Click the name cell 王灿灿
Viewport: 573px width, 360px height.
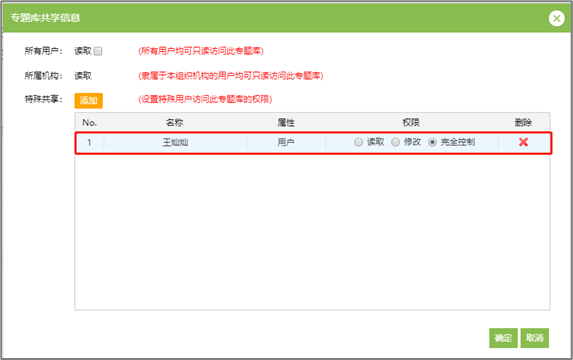pyautogui.click(x=175, y=142)
